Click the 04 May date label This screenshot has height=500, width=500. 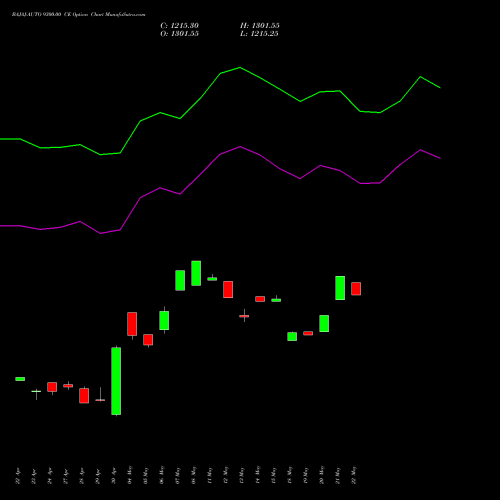tap(130, 475)
